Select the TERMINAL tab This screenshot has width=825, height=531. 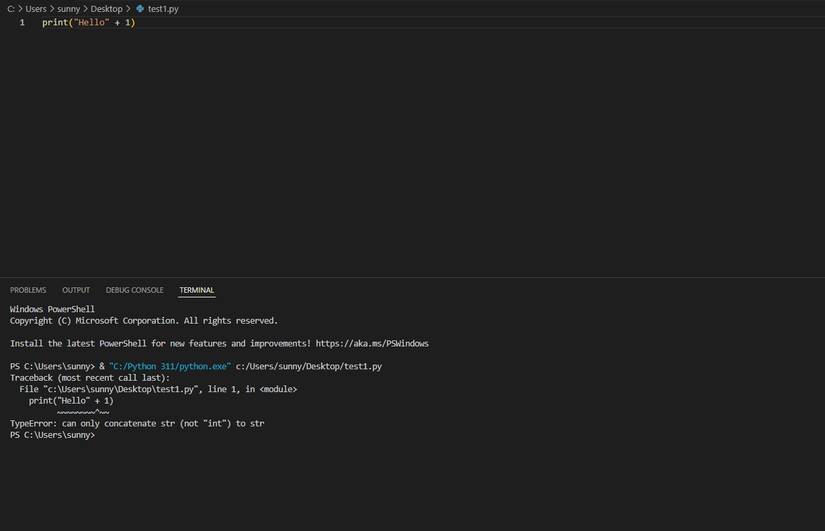(x=196, y=290)
